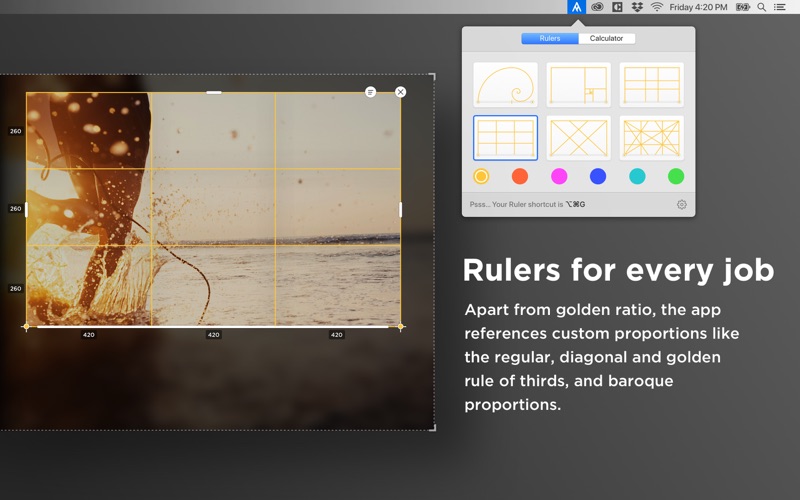
Task: Click the bottom-right corner ruler handle
Action: click(401, 327)
